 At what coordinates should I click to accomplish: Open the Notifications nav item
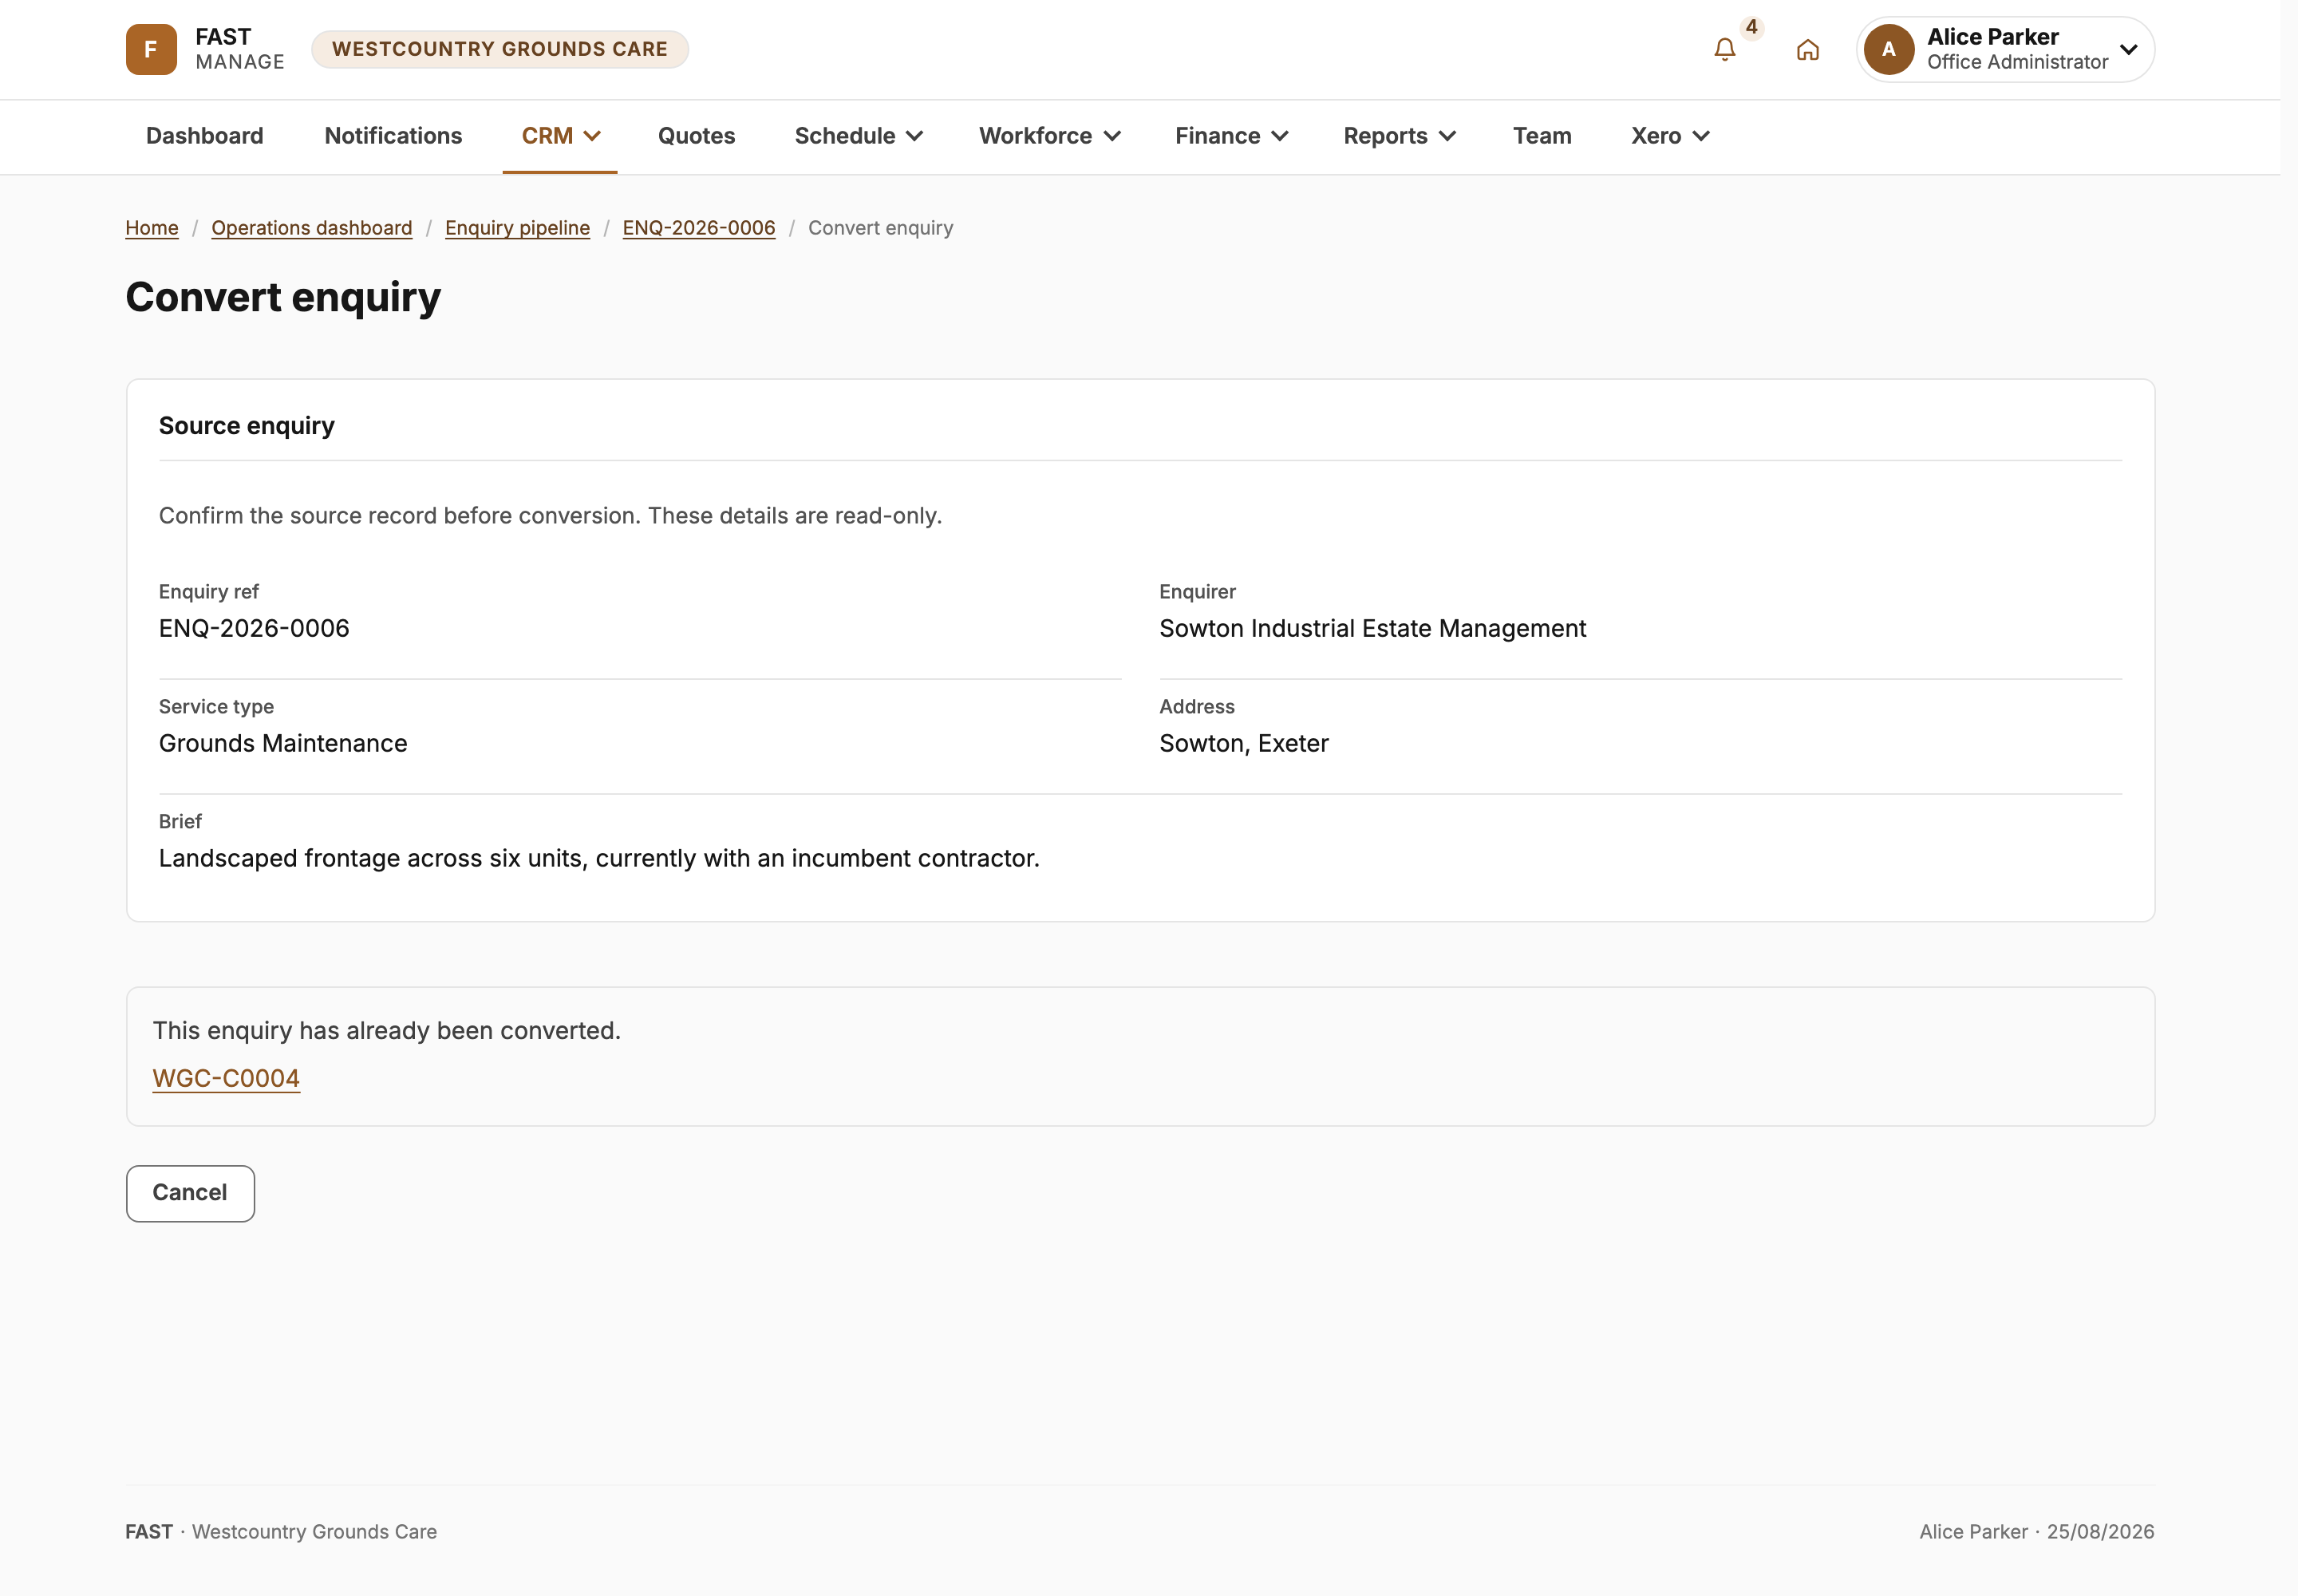393,136
